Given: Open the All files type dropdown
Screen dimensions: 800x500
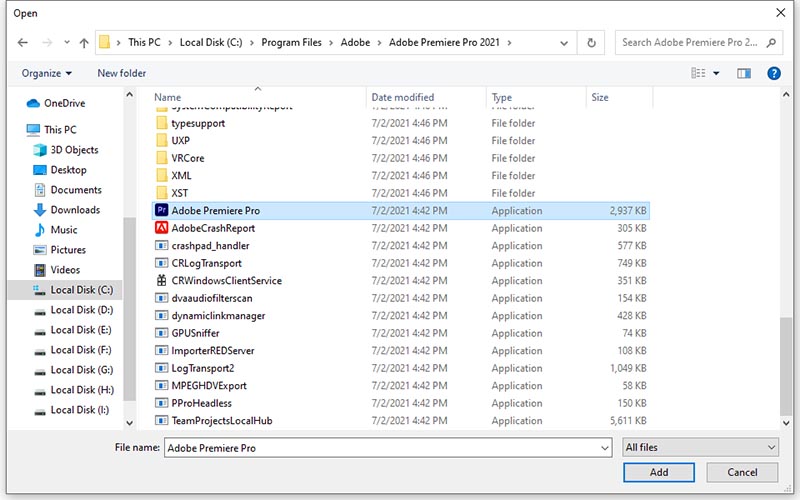Looking at the screenshot, I should click(x=700, y=447).
